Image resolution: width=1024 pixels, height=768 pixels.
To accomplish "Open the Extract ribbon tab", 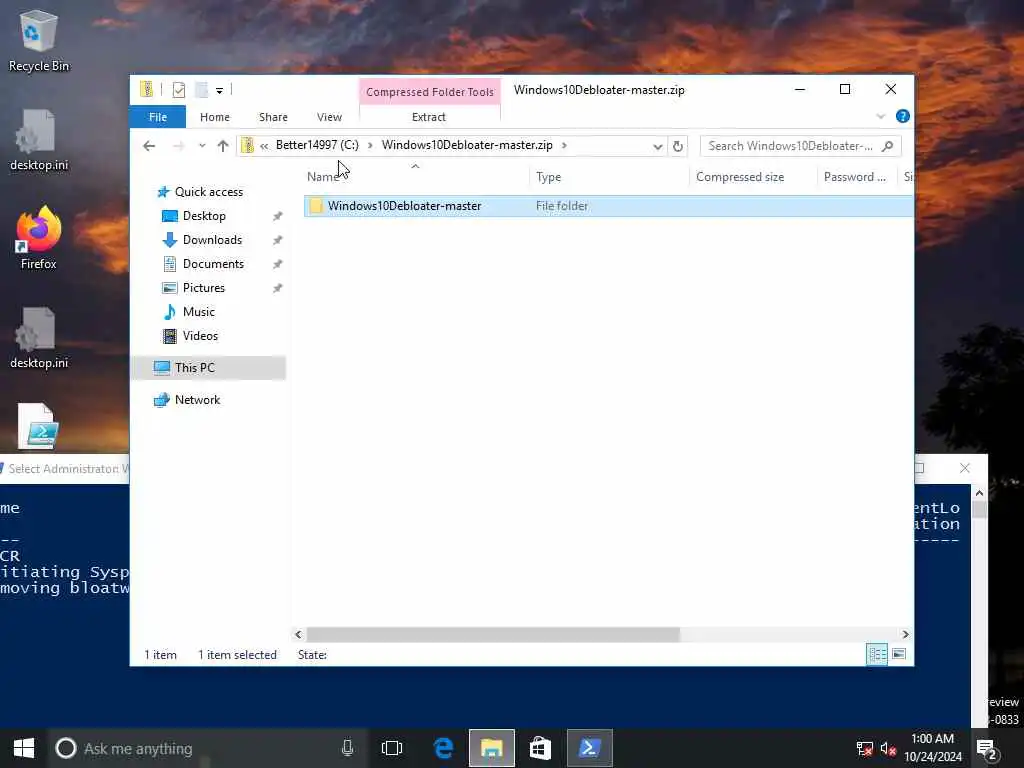I will 428,117.
